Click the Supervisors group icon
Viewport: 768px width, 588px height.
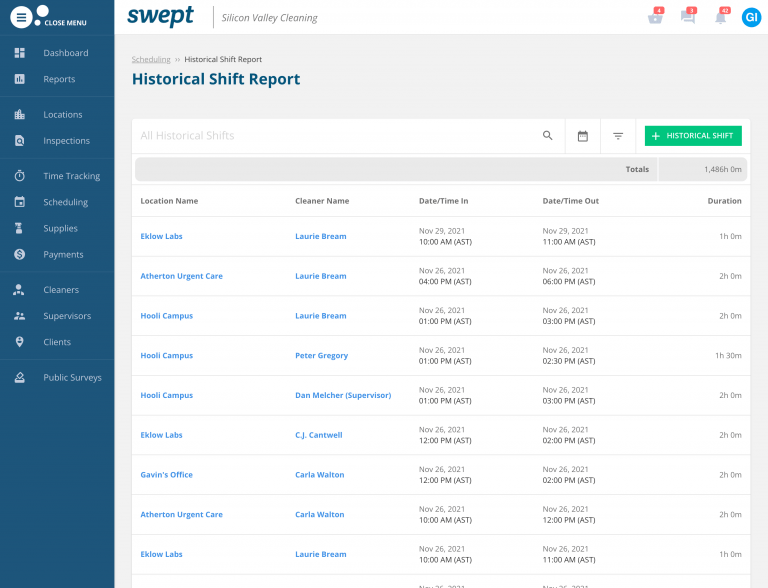point(20,316)
